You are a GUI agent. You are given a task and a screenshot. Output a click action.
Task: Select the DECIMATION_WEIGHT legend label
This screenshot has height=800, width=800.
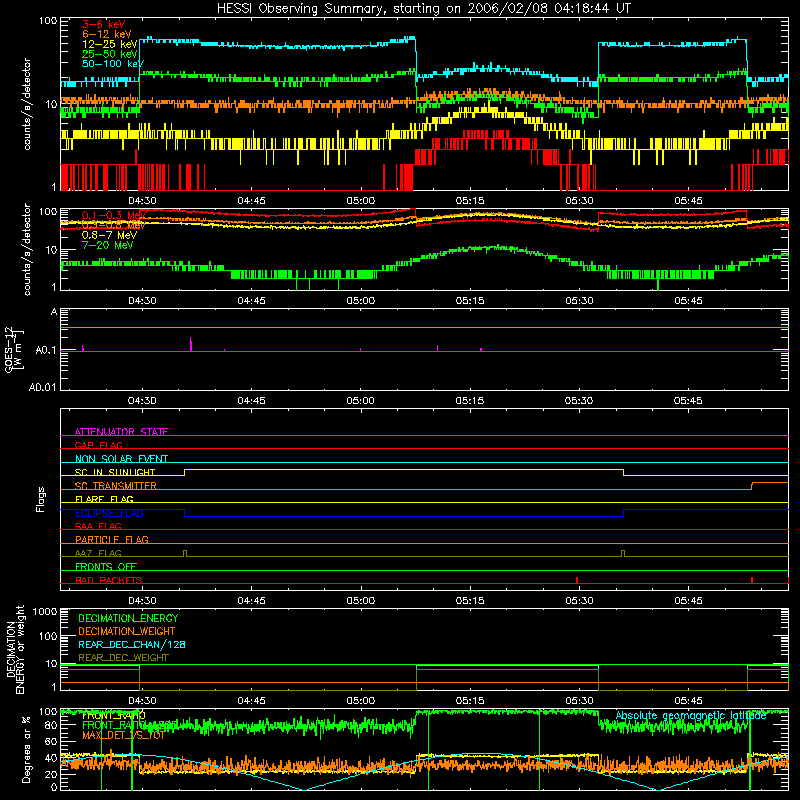click(127, 631)
